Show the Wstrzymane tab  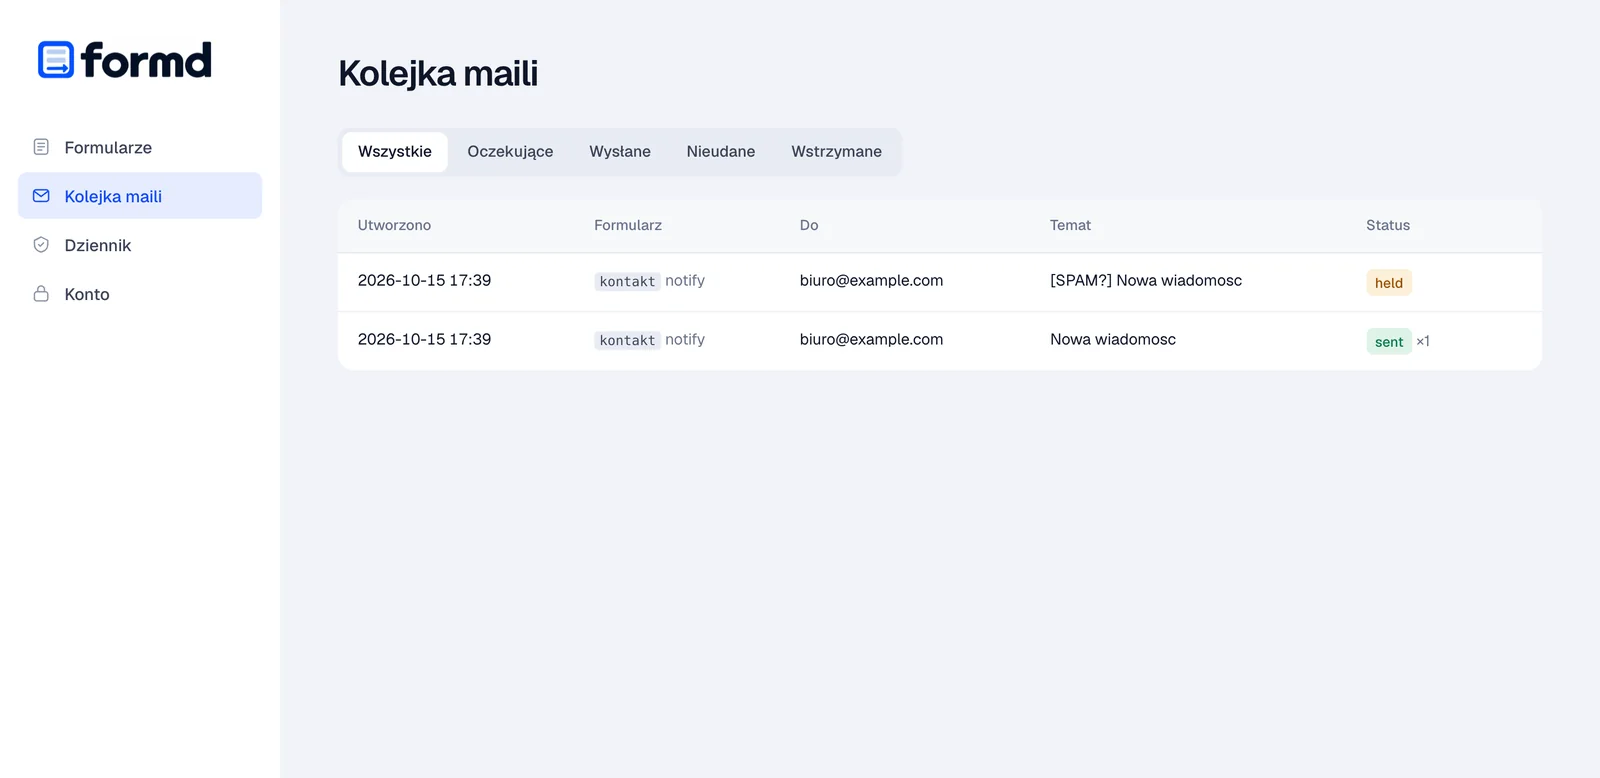(x=837, y=152)
